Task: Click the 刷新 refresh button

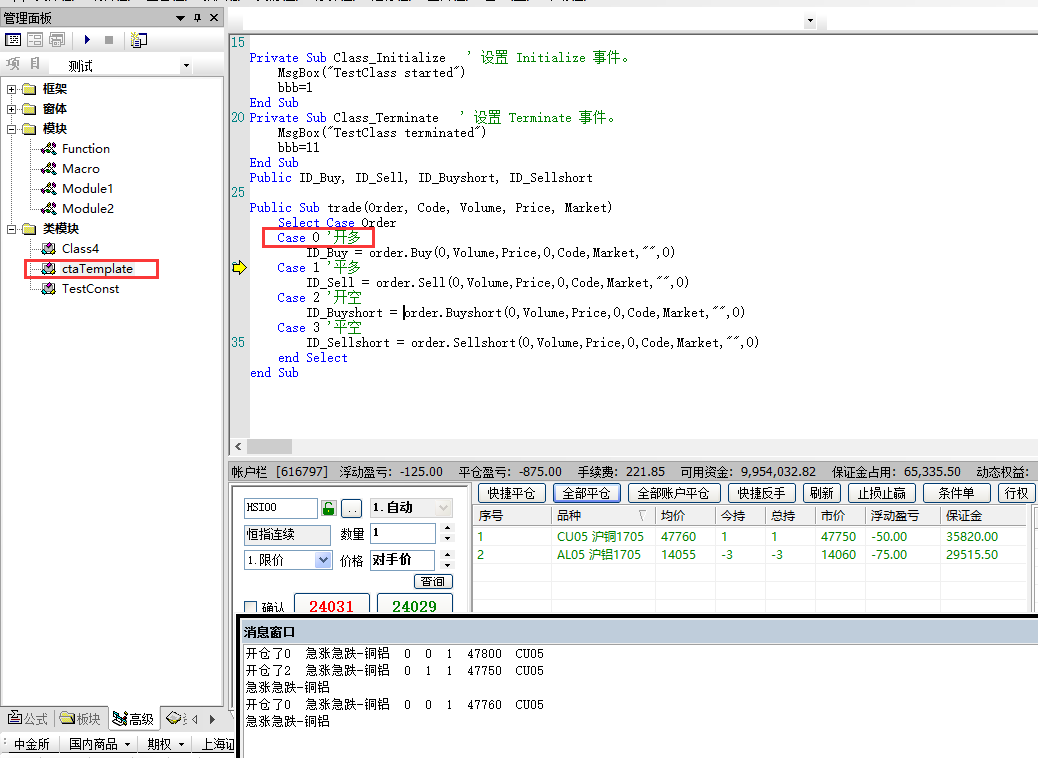Action: 822,493
